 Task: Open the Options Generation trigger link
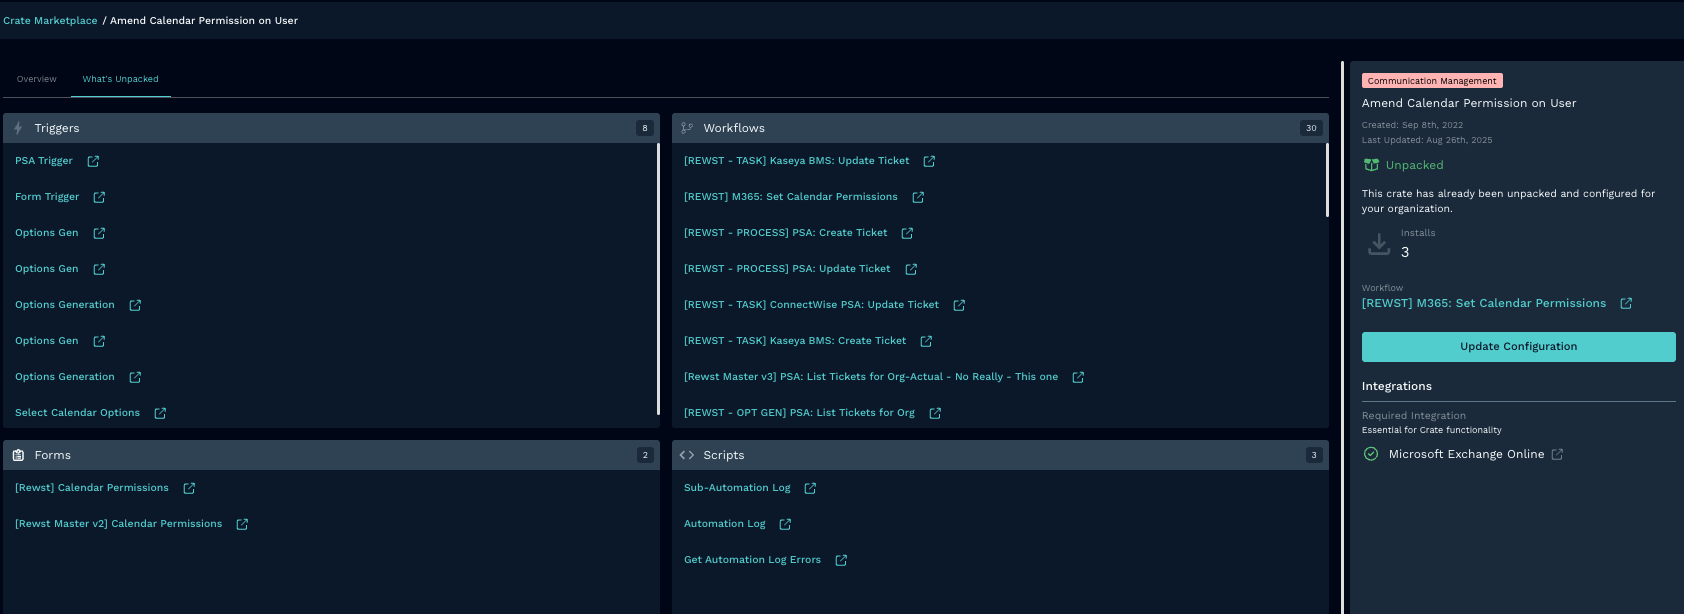tap(65, 305)
